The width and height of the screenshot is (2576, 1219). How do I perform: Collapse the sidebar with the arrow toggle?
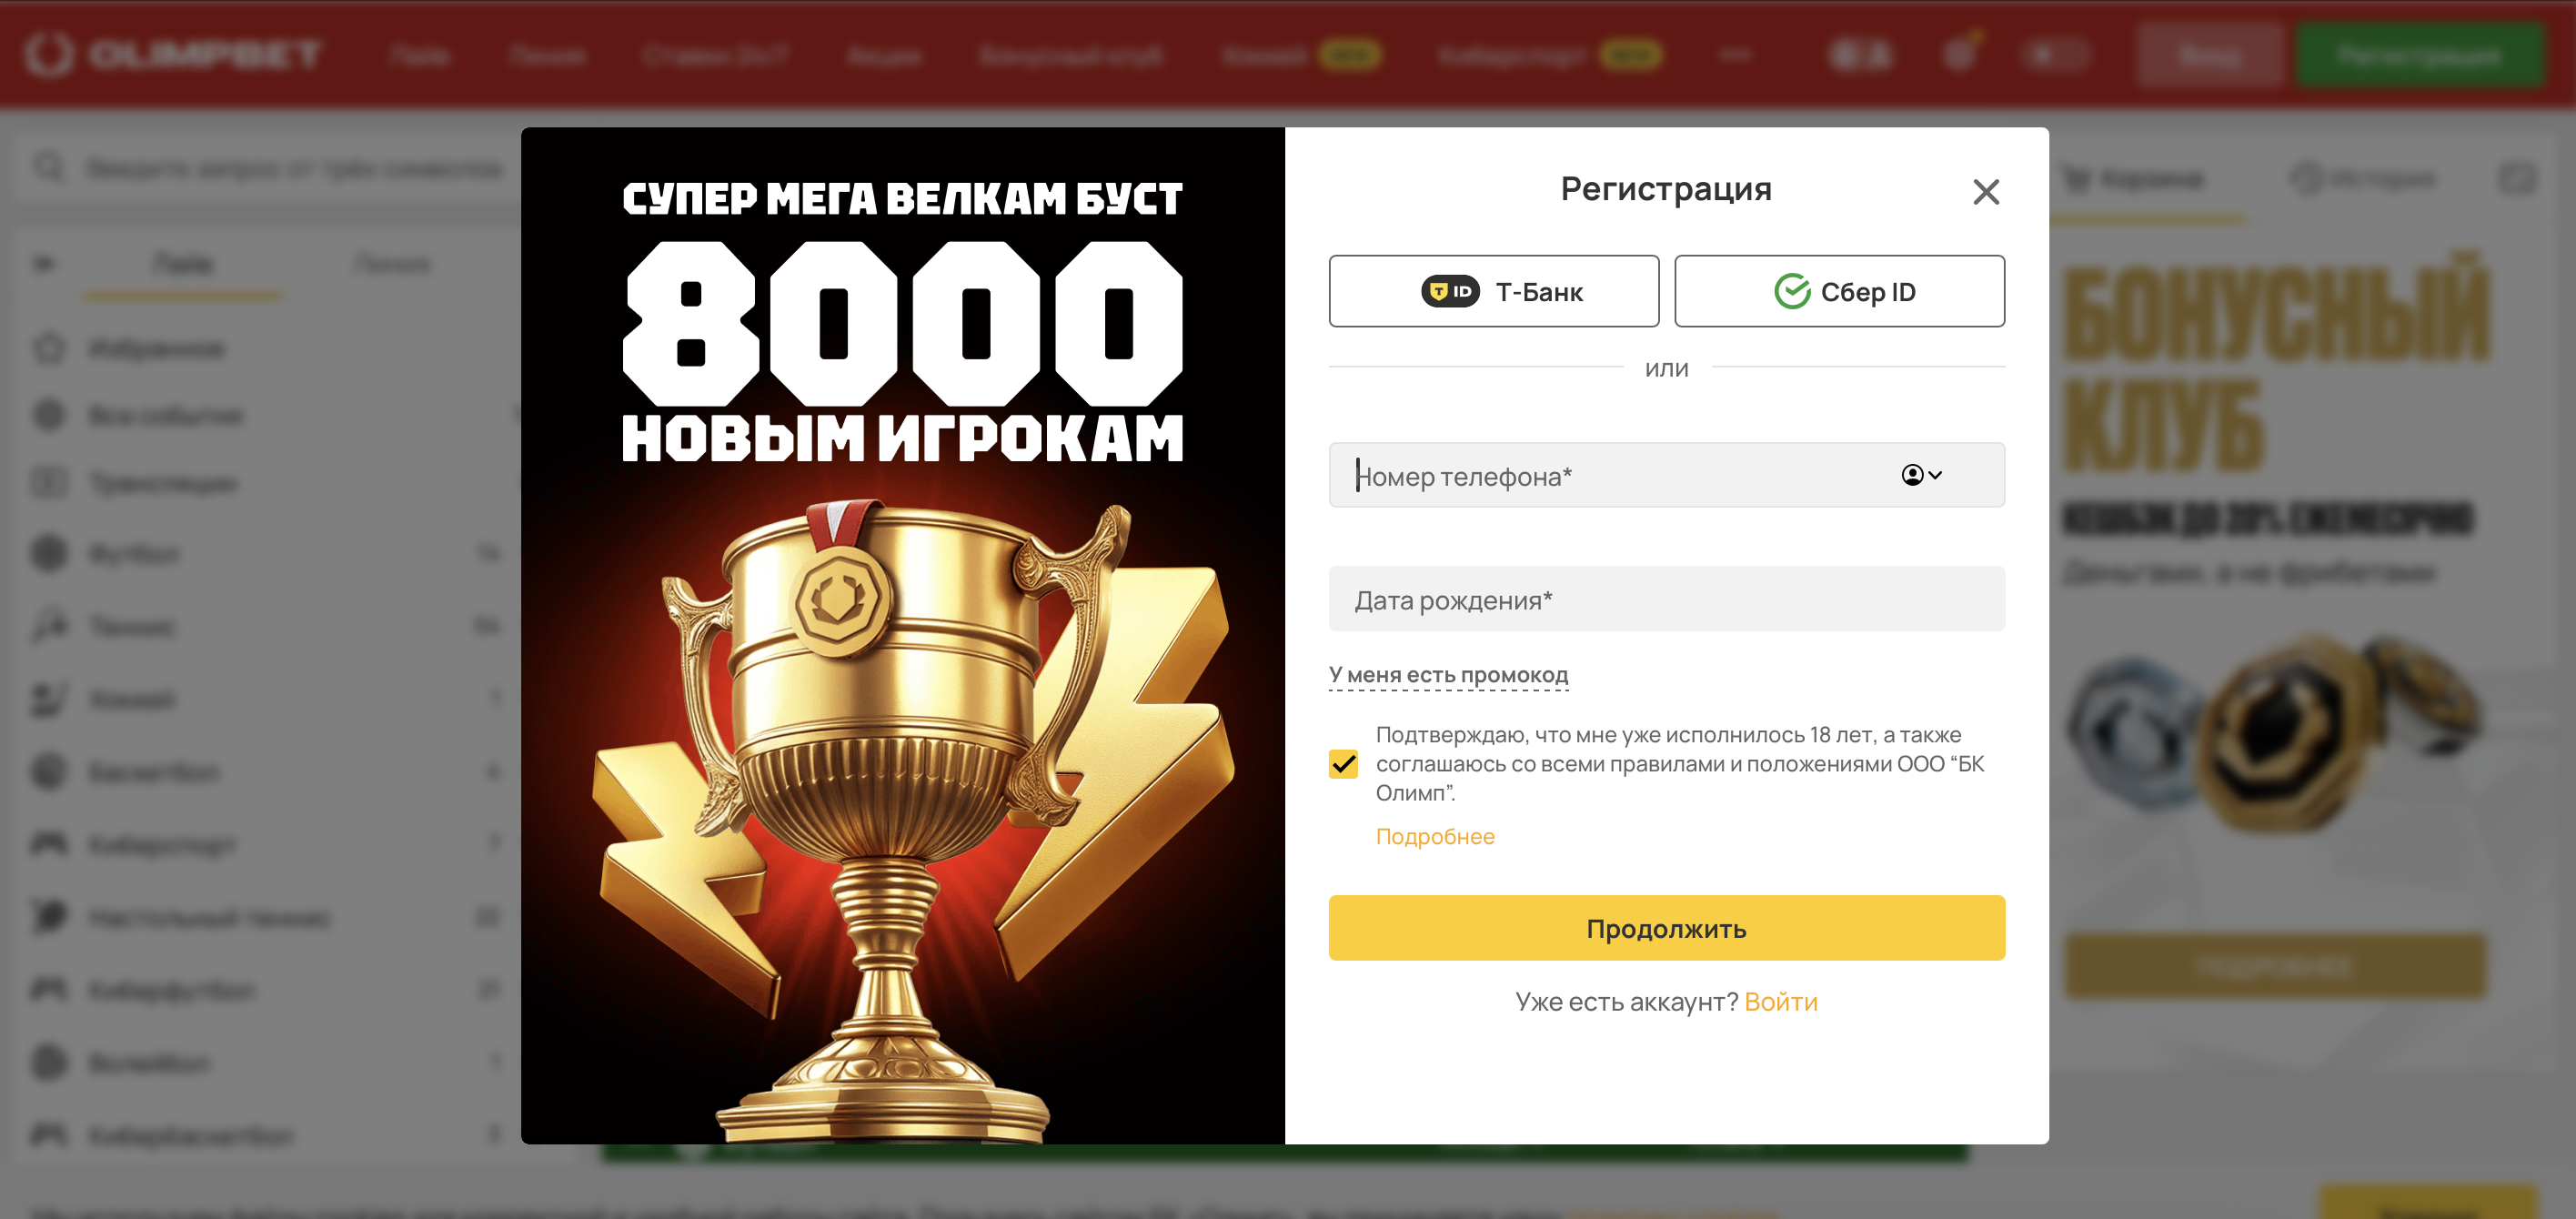(x=43, y=264)
